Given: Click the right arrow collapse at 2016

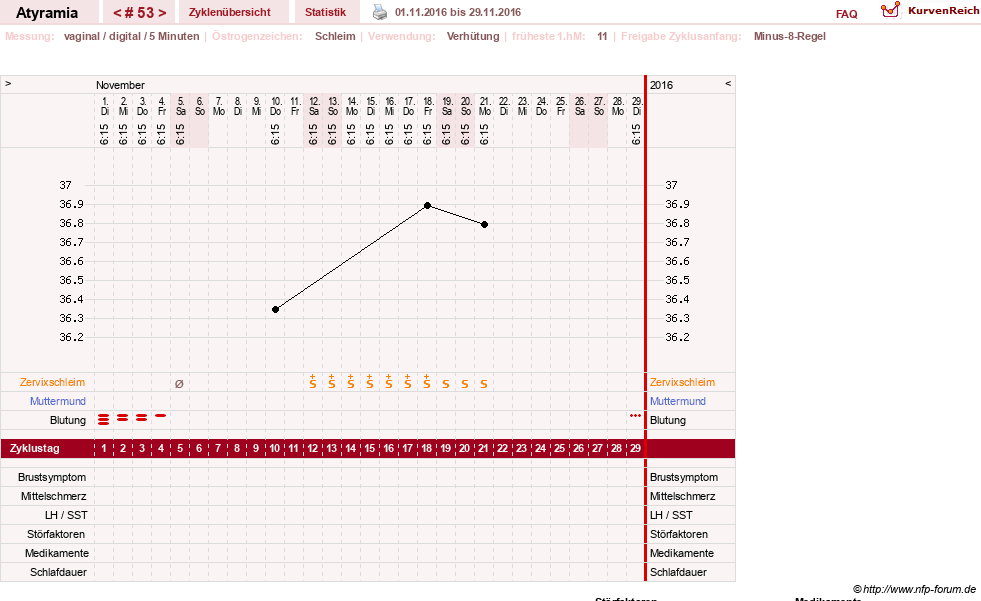Looking at the screenshot, I should coord(728,83).
